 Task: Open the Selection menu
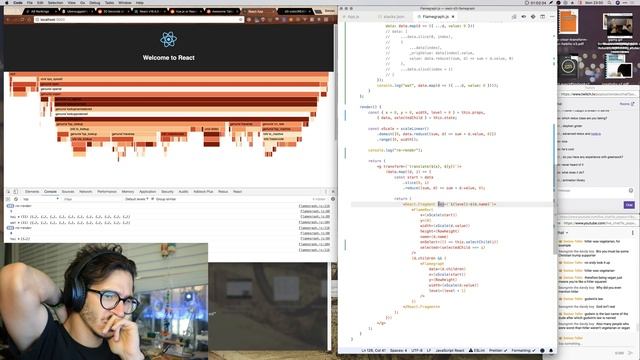[x=56, y=2]
